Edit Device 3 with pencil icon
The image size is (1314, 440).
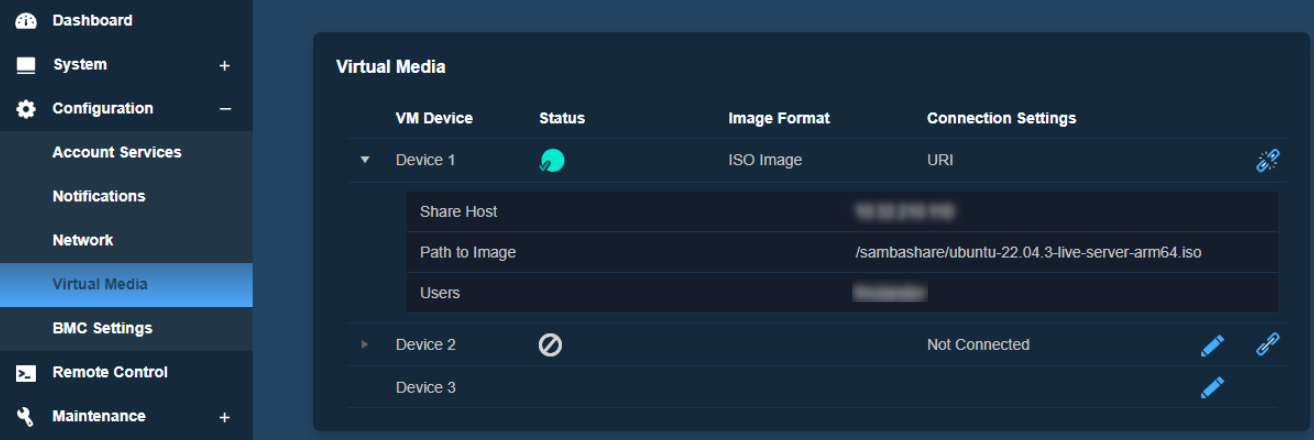(1212, 388)
